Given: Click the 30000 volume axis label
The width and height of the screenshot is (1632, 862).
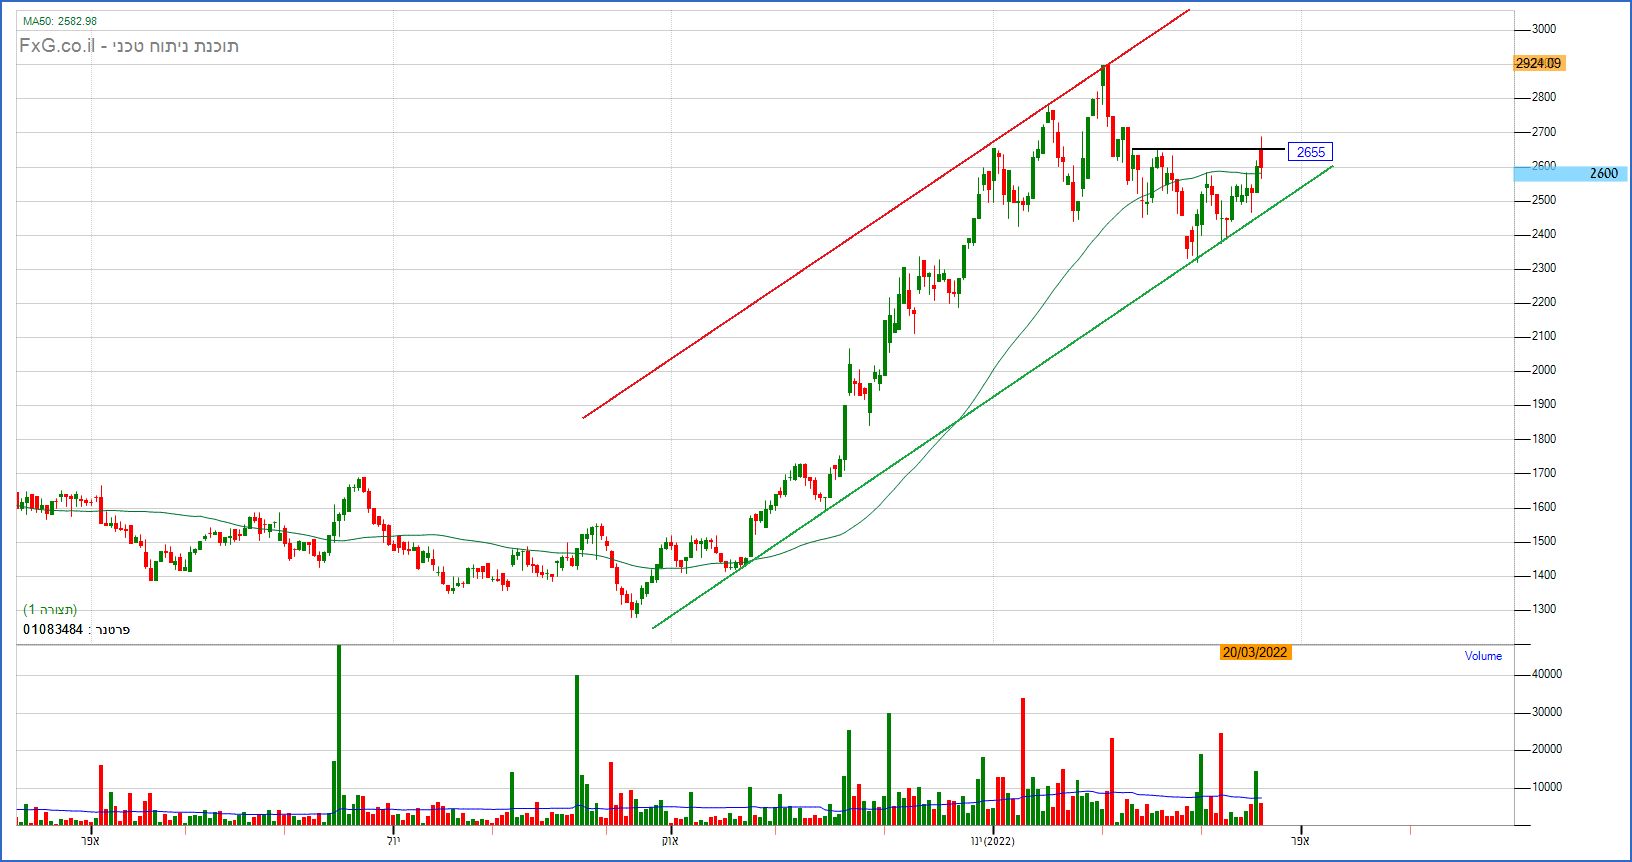Looking at the screenshot, I should click(x=1547, y=712).
